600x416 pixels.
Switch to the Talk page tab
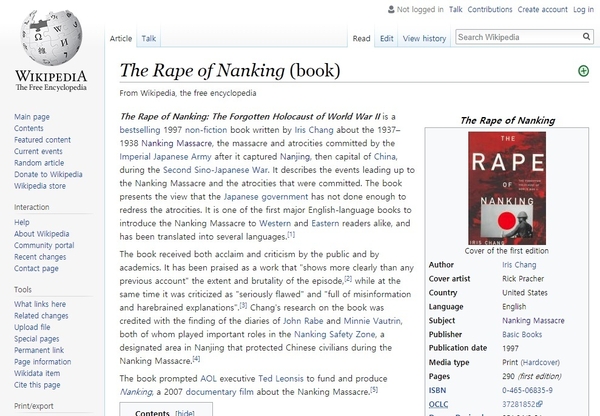click(148, 39)
